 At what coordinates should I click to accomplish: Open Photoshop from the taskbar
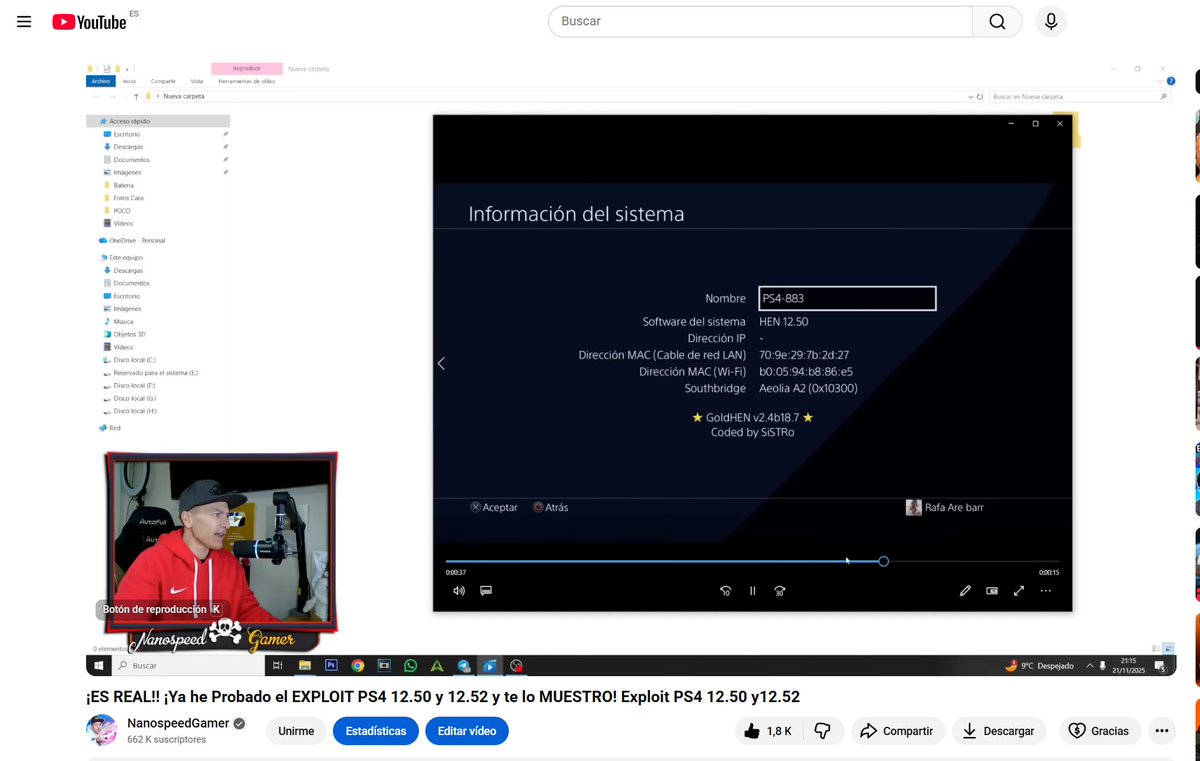[x=331, y=665]
